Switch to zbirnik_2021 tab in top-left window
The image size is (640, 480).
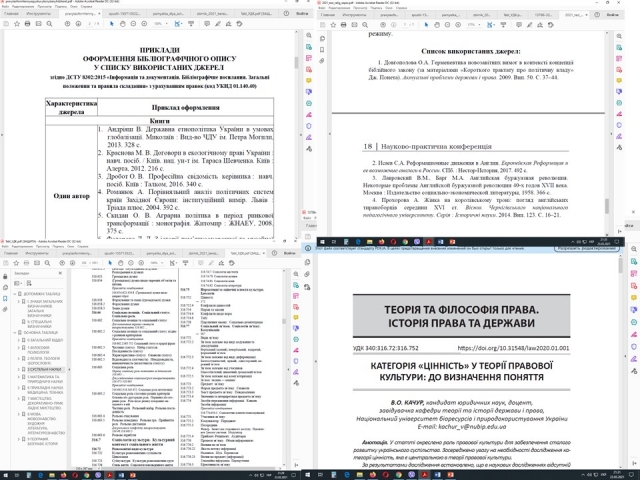coord(213,13)
